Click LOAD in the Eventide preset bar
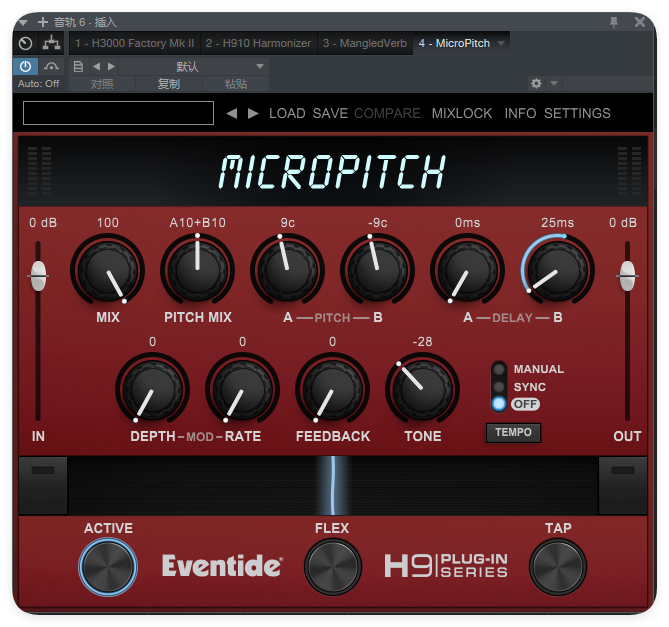 tap(287, 113)
